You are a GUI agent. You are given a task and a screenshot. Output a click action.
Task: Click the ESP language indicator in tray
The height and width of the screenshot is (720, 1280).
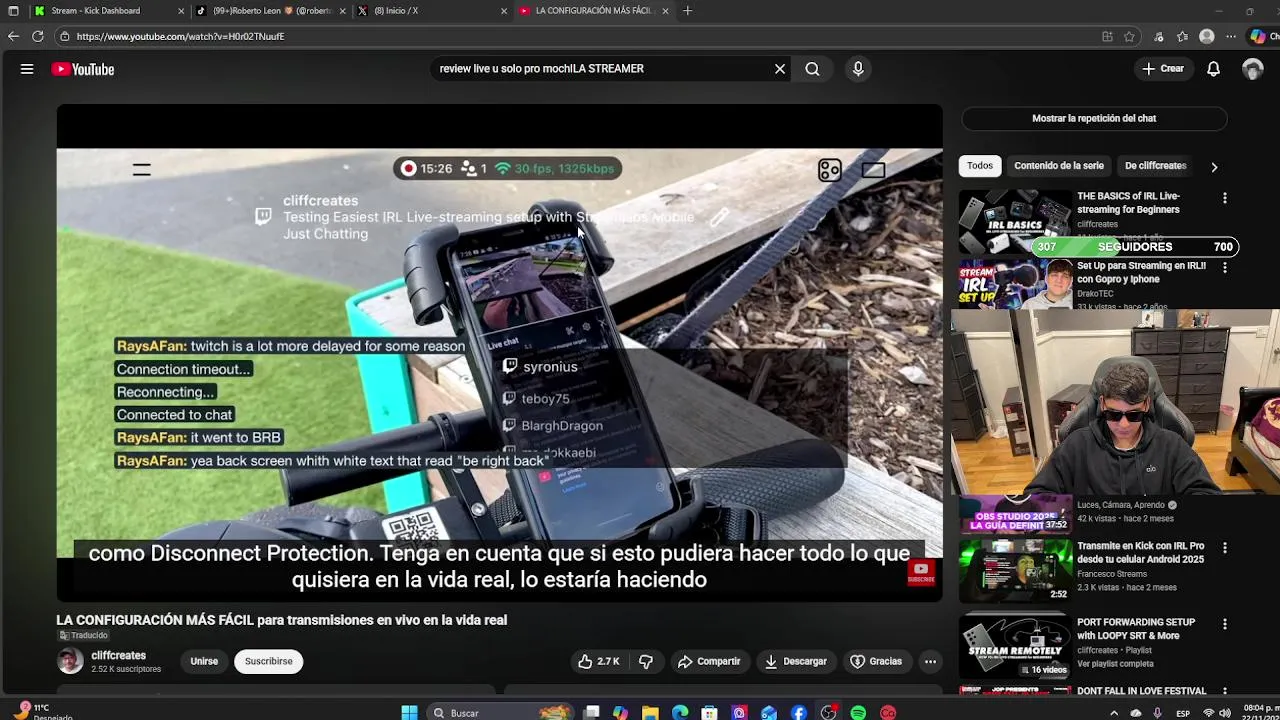click(x=1183, y=714)
